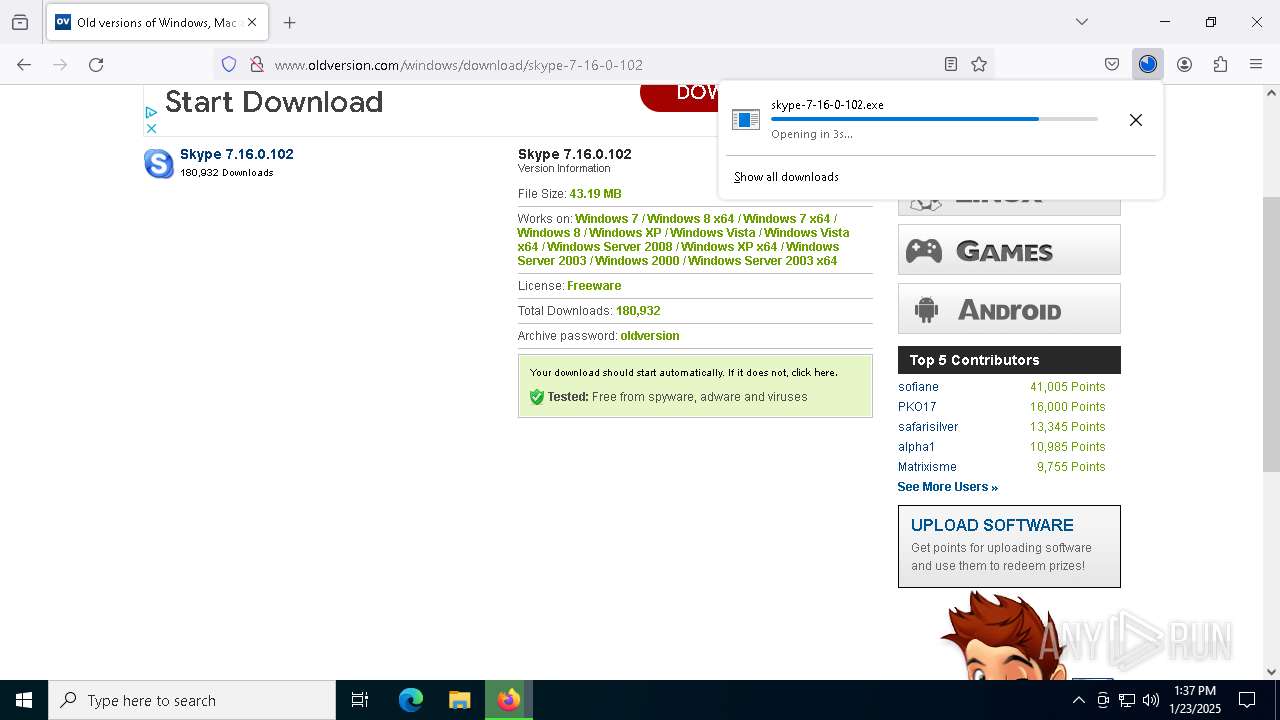This screenshot has height=720, width=1280.
Task: Show hidden system tray icons
Action: 1078,700
